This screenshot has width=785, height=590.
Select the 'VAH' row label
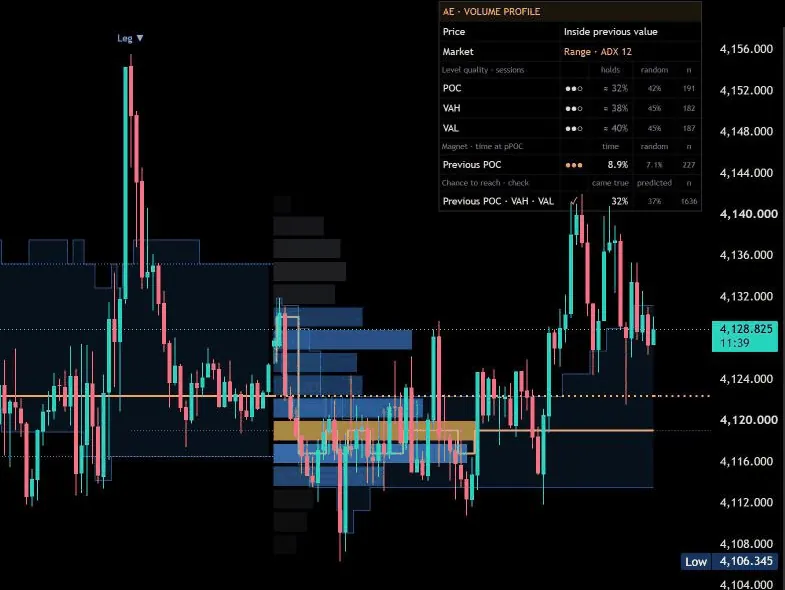point(451,108)
